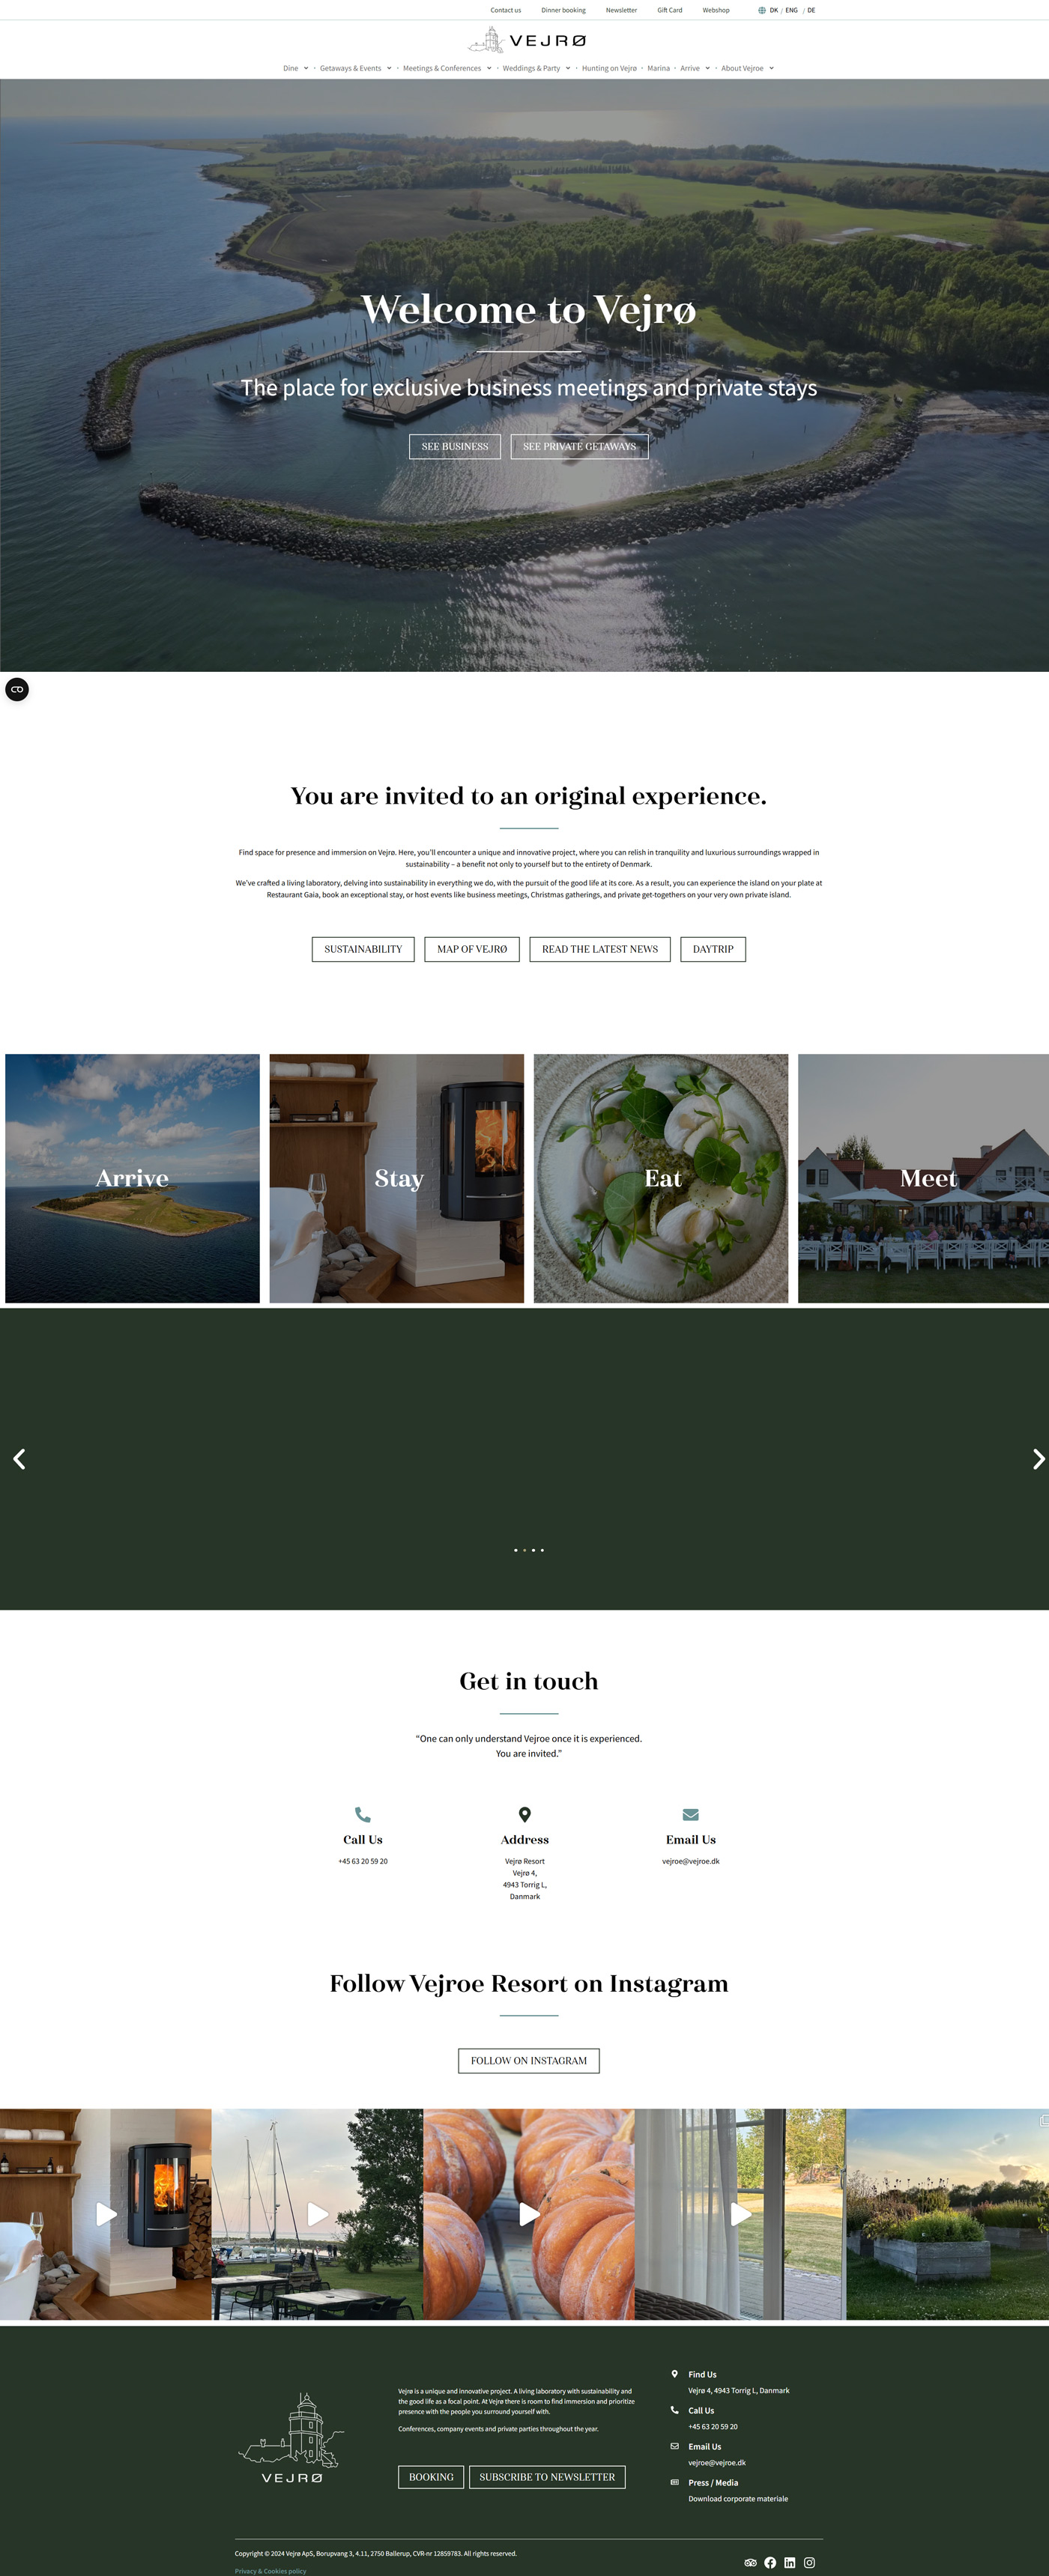Click the envelope Email Us icon
The image size is (1049, 2576).
690,1814
